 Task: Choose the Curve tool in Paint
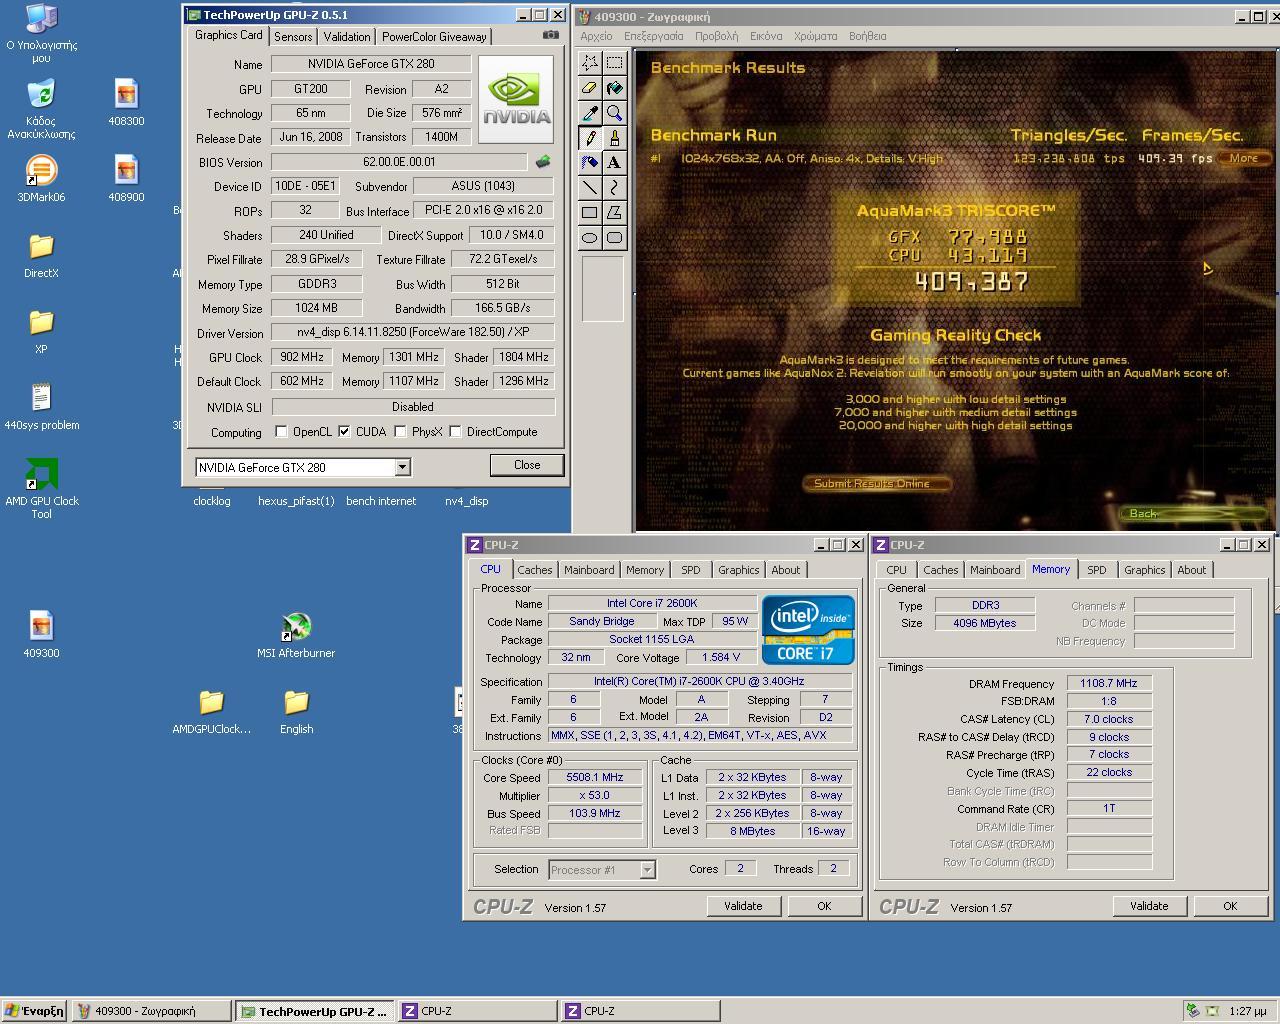(x=614, y=187)
